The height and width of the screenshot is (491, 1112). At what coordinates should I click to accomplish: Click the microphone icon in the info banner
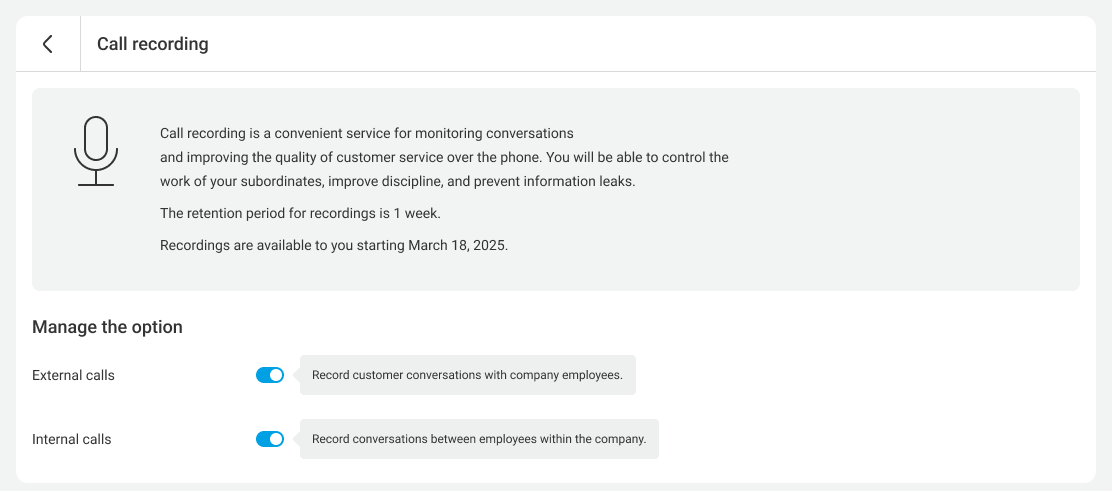coord(96,151)
